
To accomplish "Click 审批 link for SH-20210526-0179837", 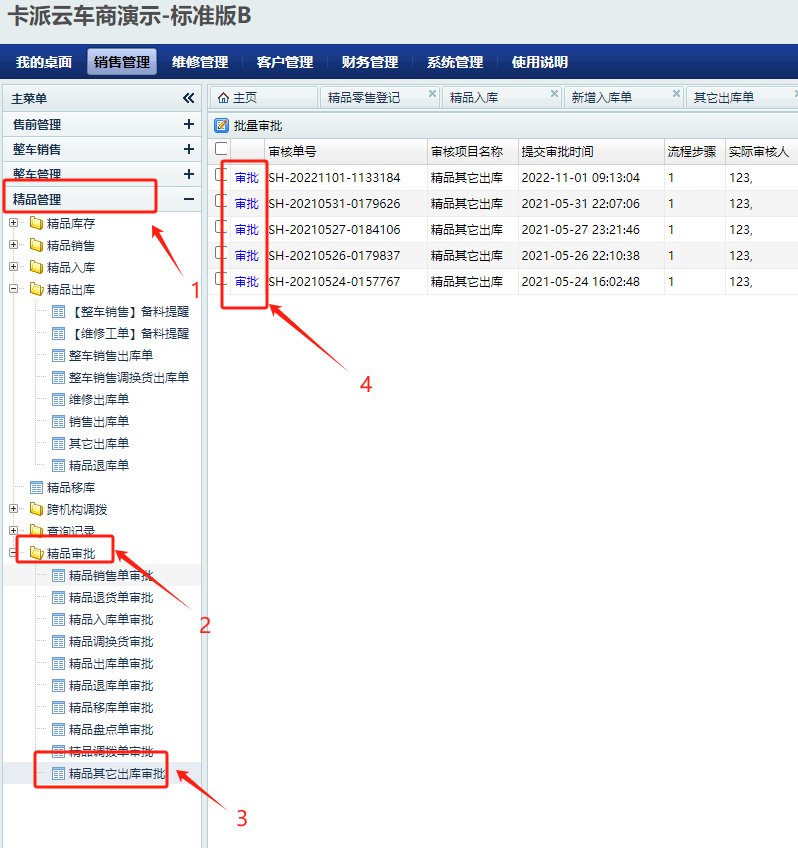I will pyautogui.click(x=246, y=256).
